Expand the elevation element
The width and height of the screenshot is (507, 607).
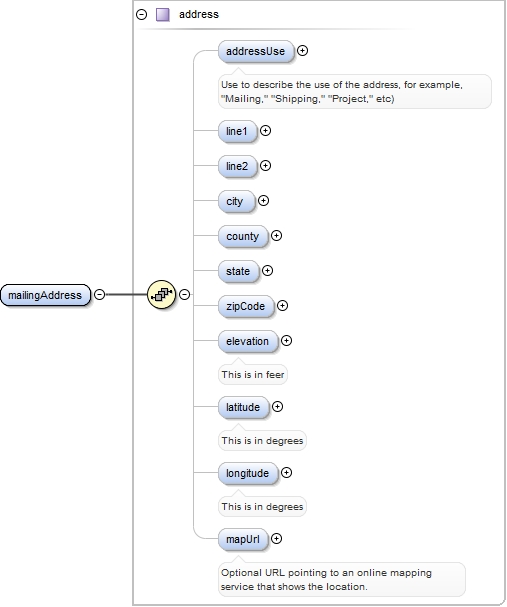pyautogui.click(x=286, y=341)
